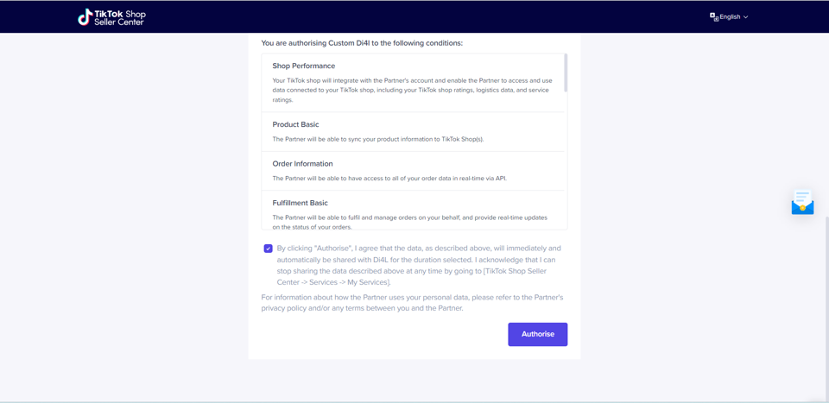Click the language translate icon in header
This screenshot has width=830, height=404.
pyautogui.click(x=714, y=17)
